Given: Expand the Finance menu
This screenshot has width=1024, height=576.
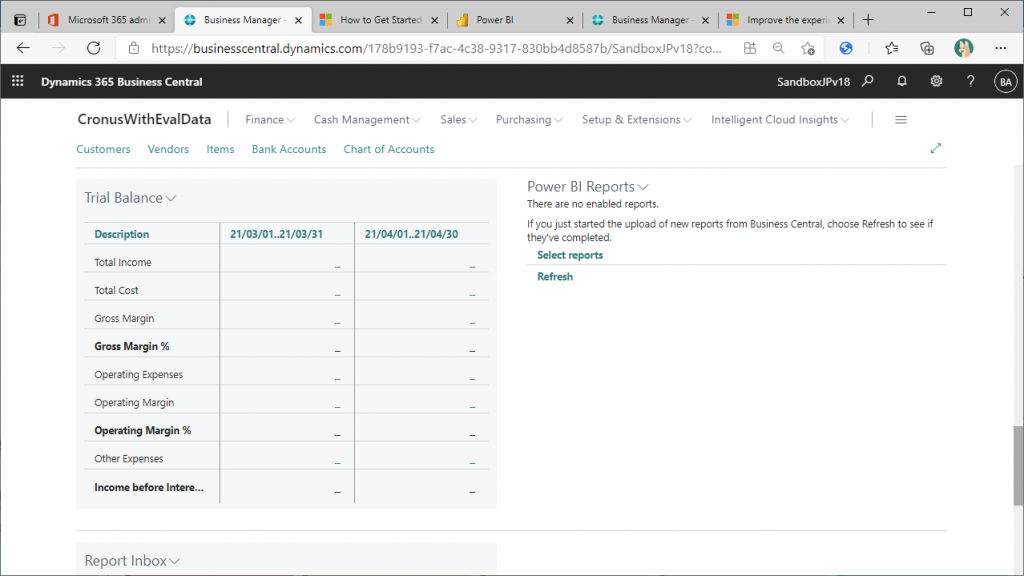Looking at the screenshot, I should pos(270,120).
